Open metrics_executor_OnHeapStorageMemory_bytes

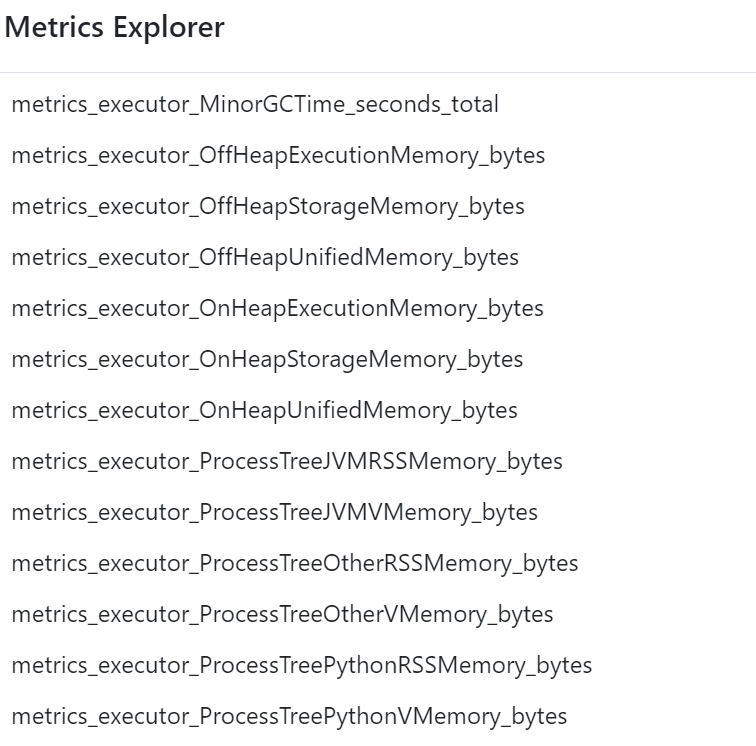(267, 359)
